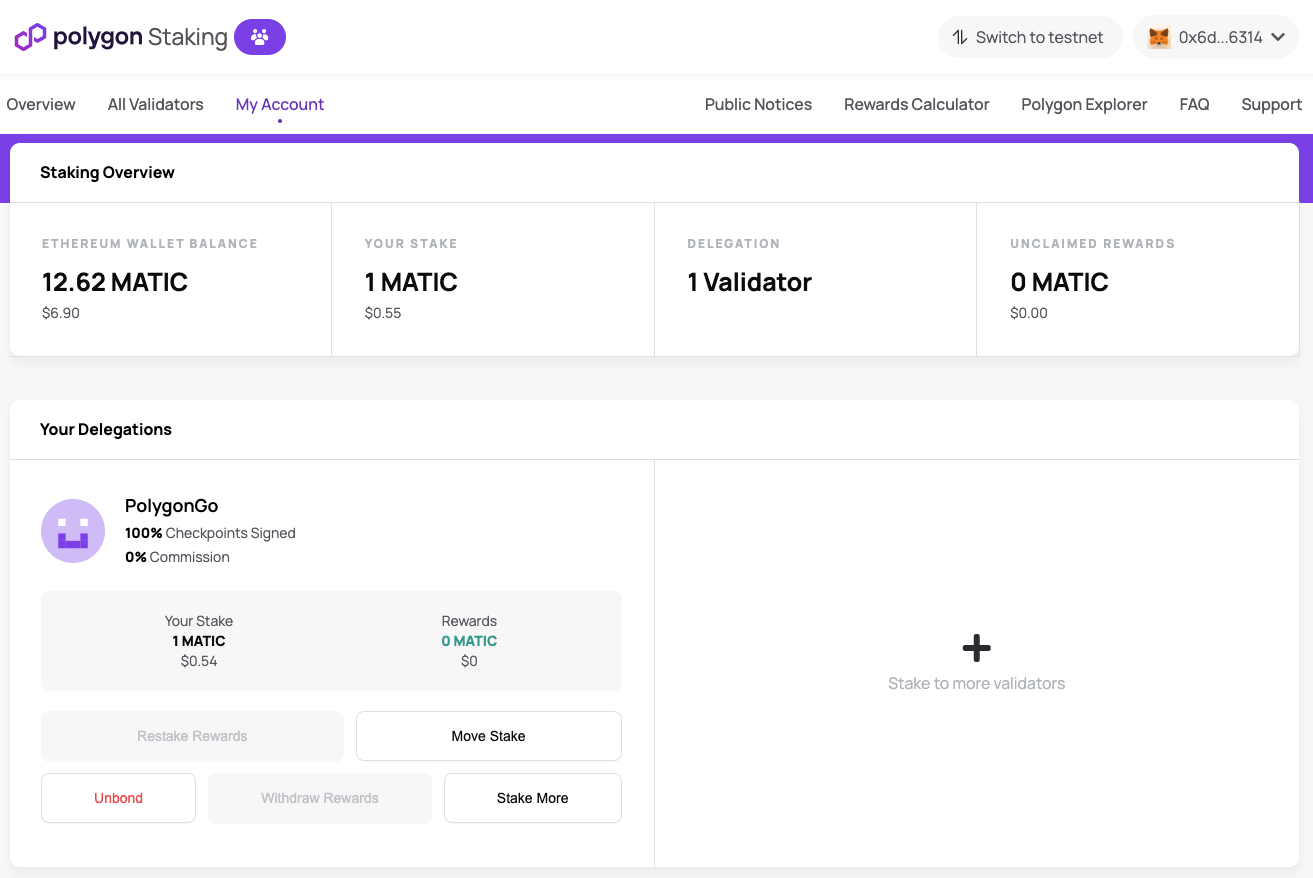Select the My Account tab
The width and height of the screenshot is (1313, 878).
(x=280, y=104)
